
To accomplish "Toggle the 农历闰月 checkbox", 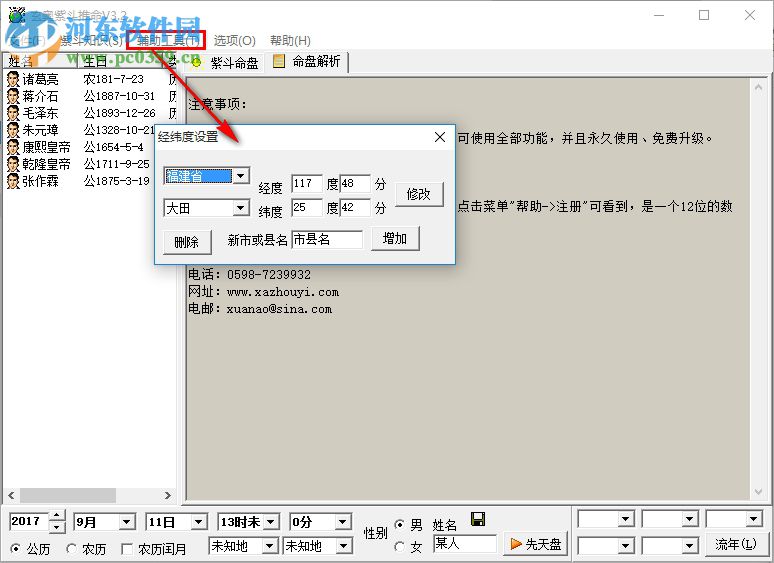I will (127, 549).
